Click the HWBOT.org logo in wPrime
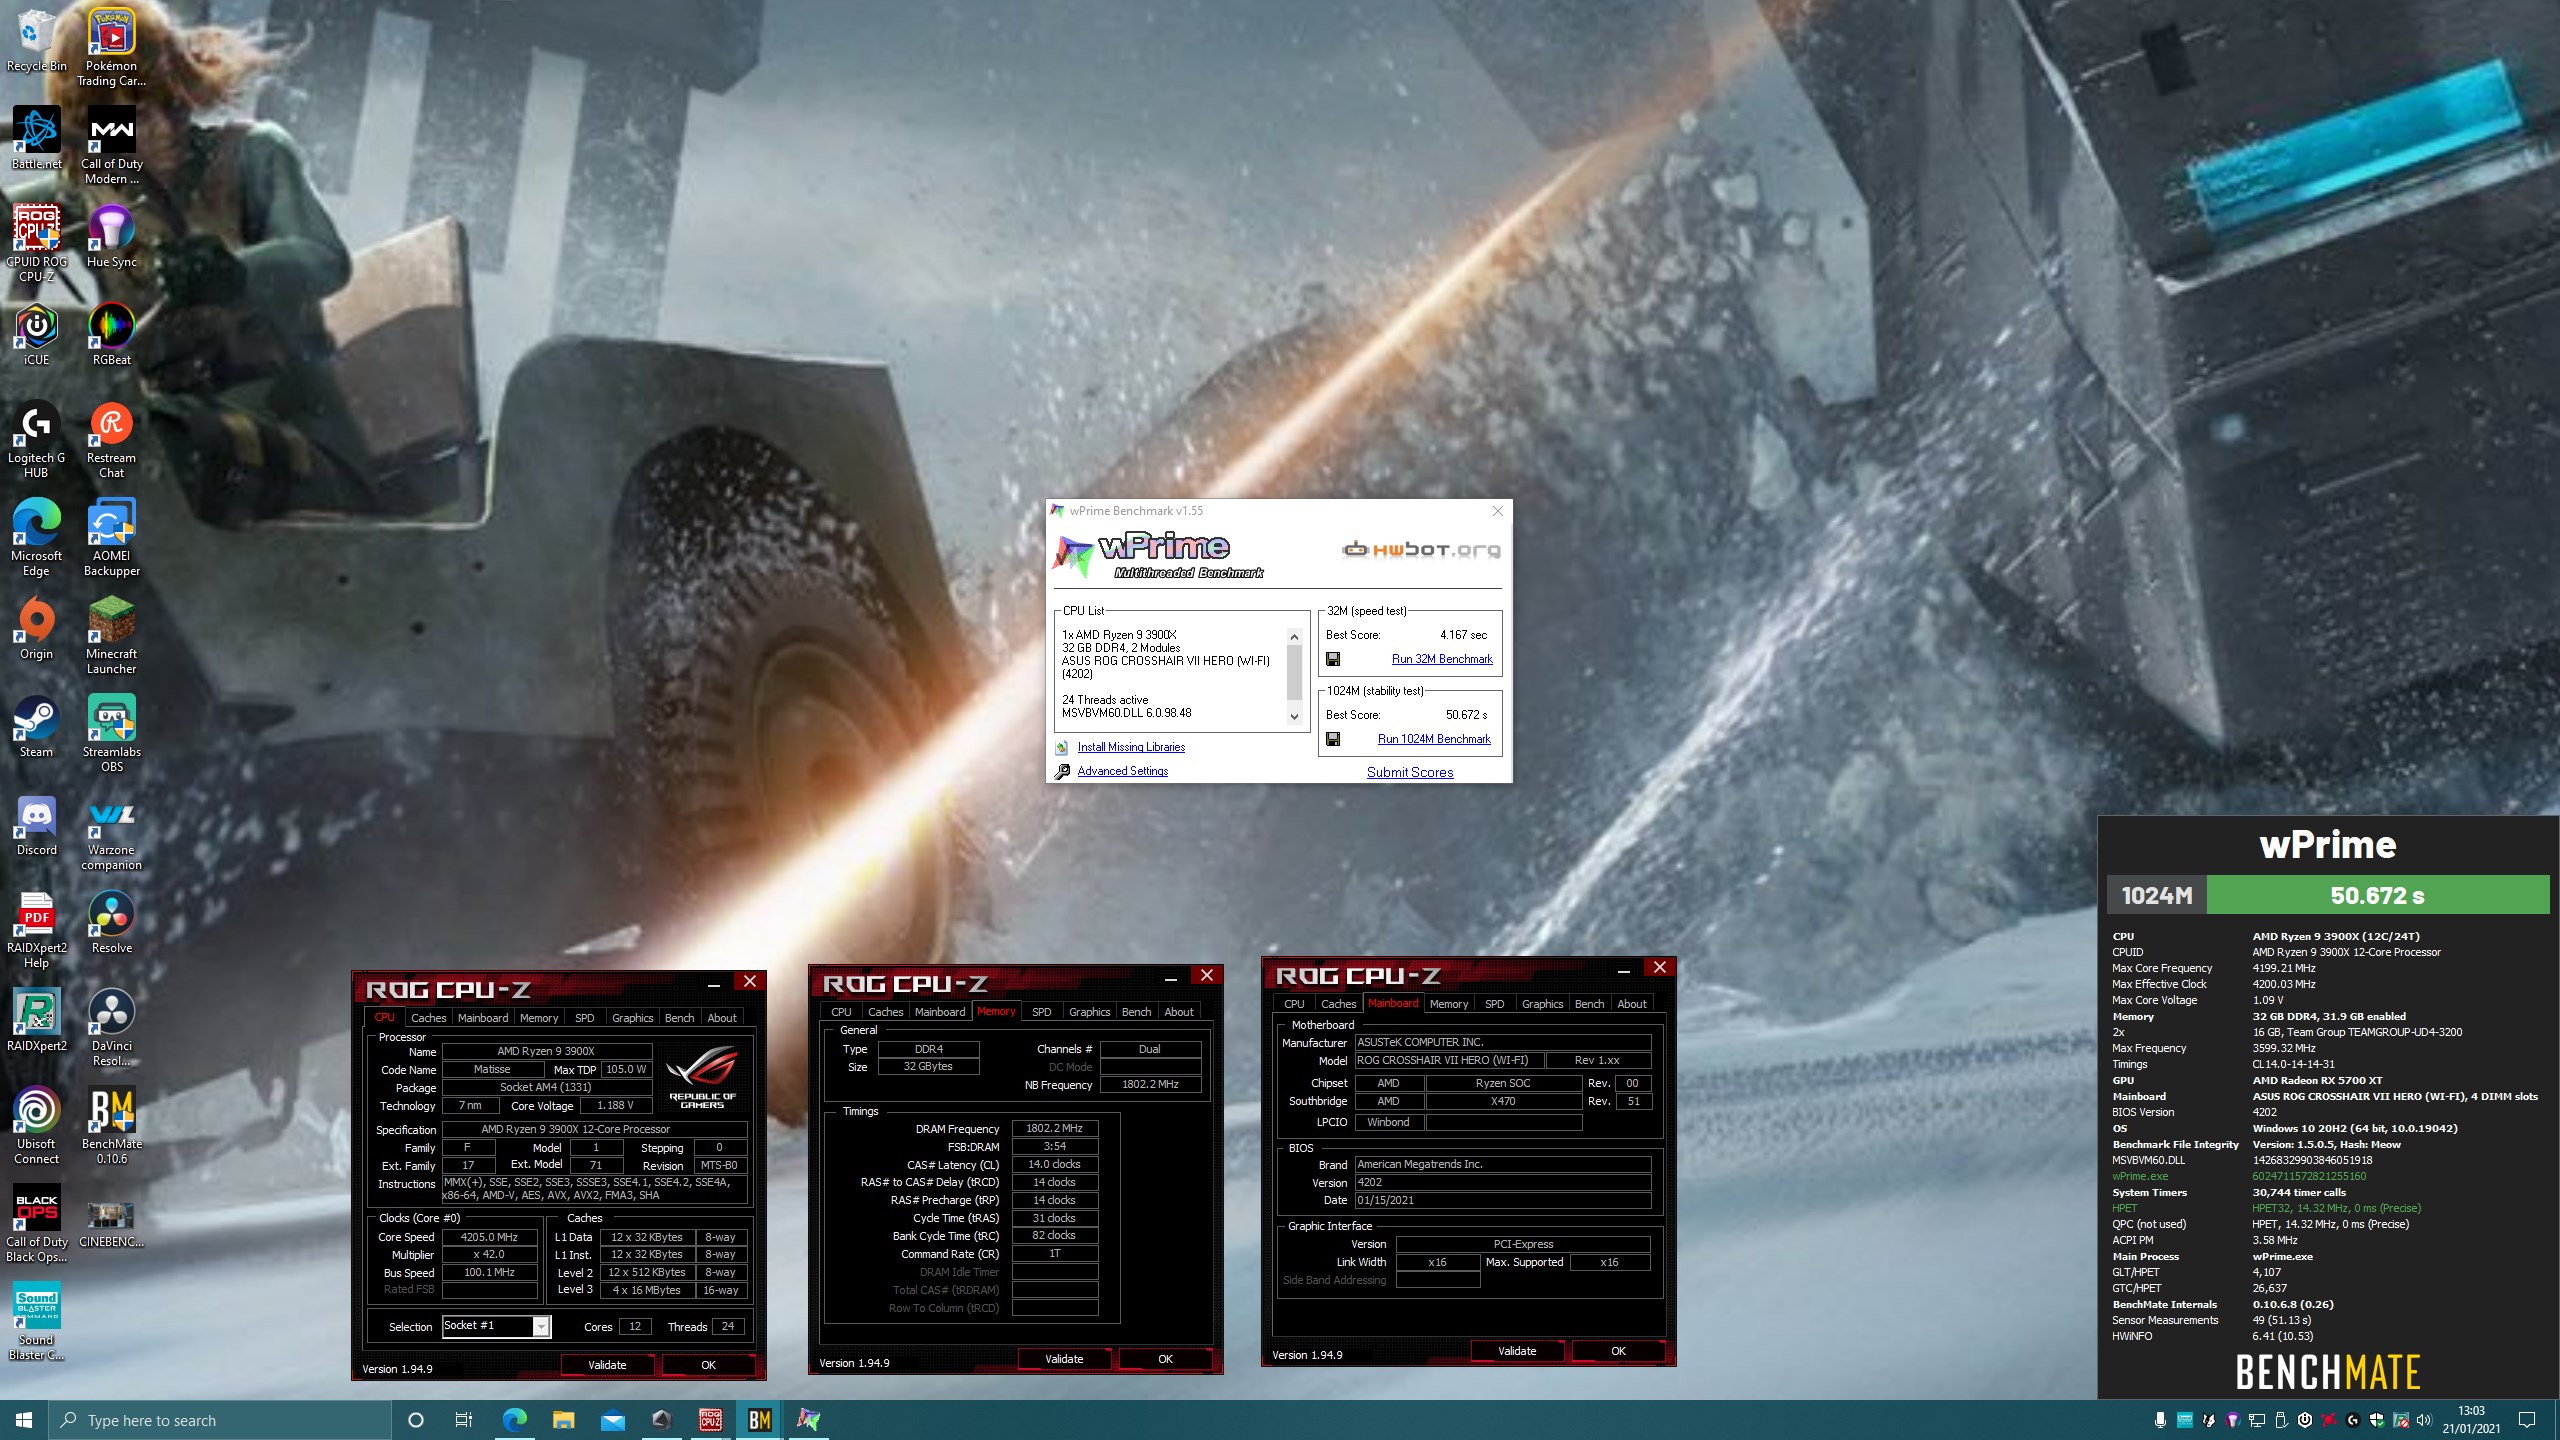 [1421, 549]
